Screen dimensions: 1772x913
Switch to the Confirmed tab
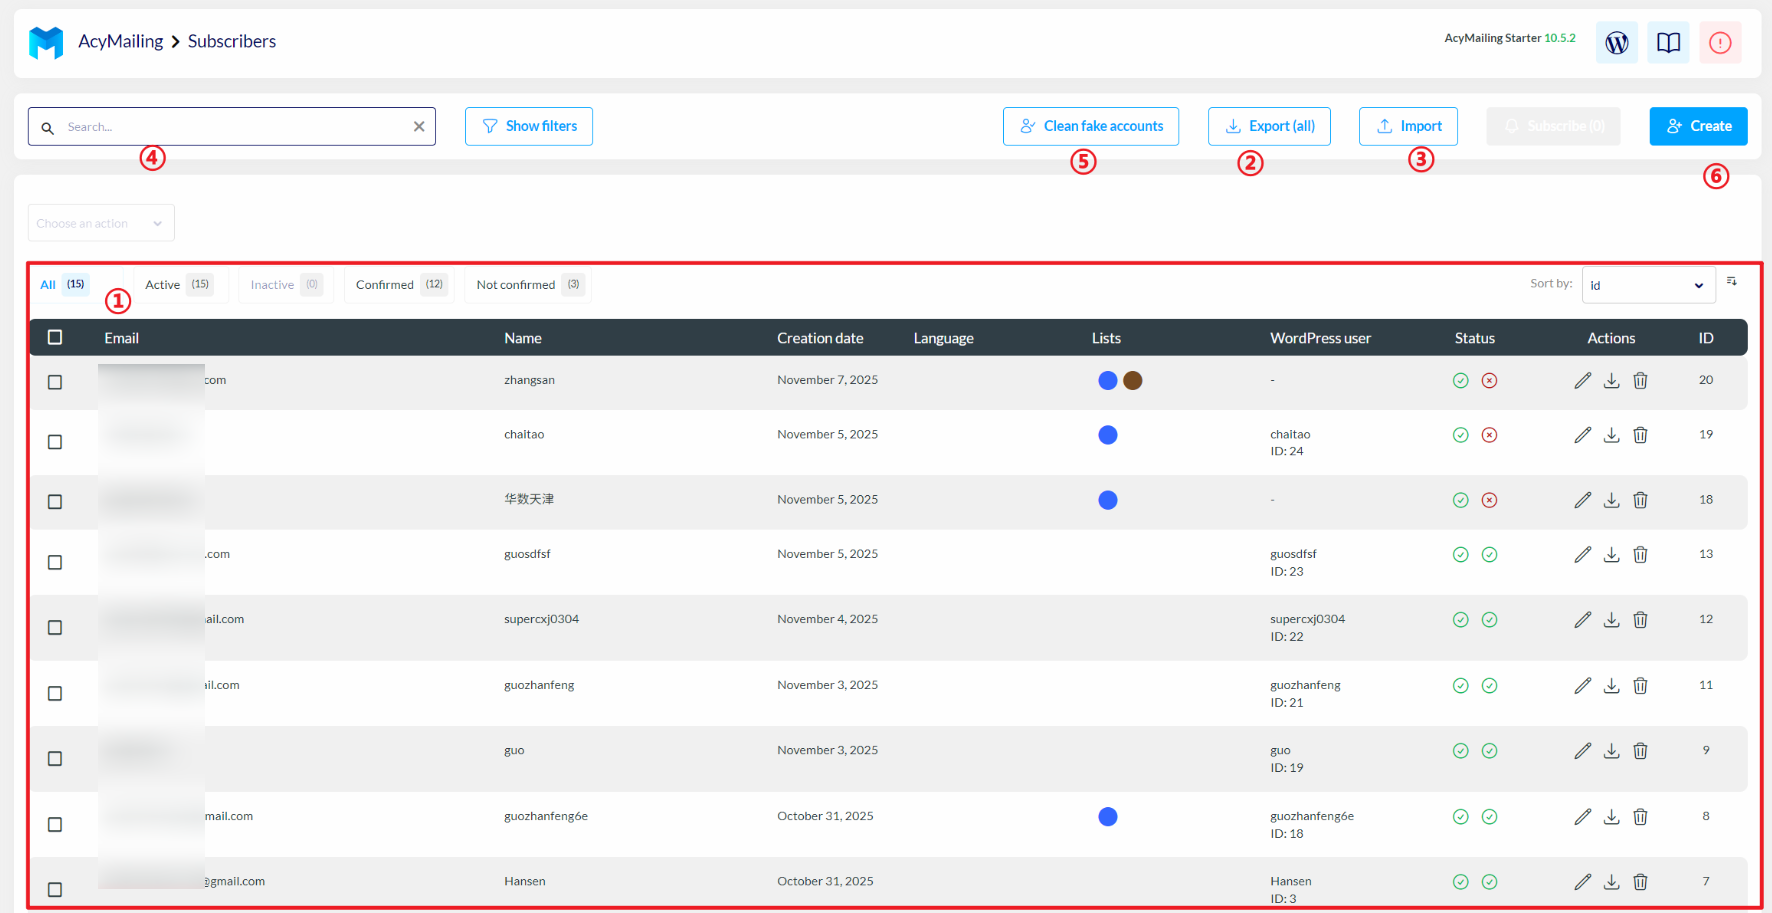coord(398,285)
